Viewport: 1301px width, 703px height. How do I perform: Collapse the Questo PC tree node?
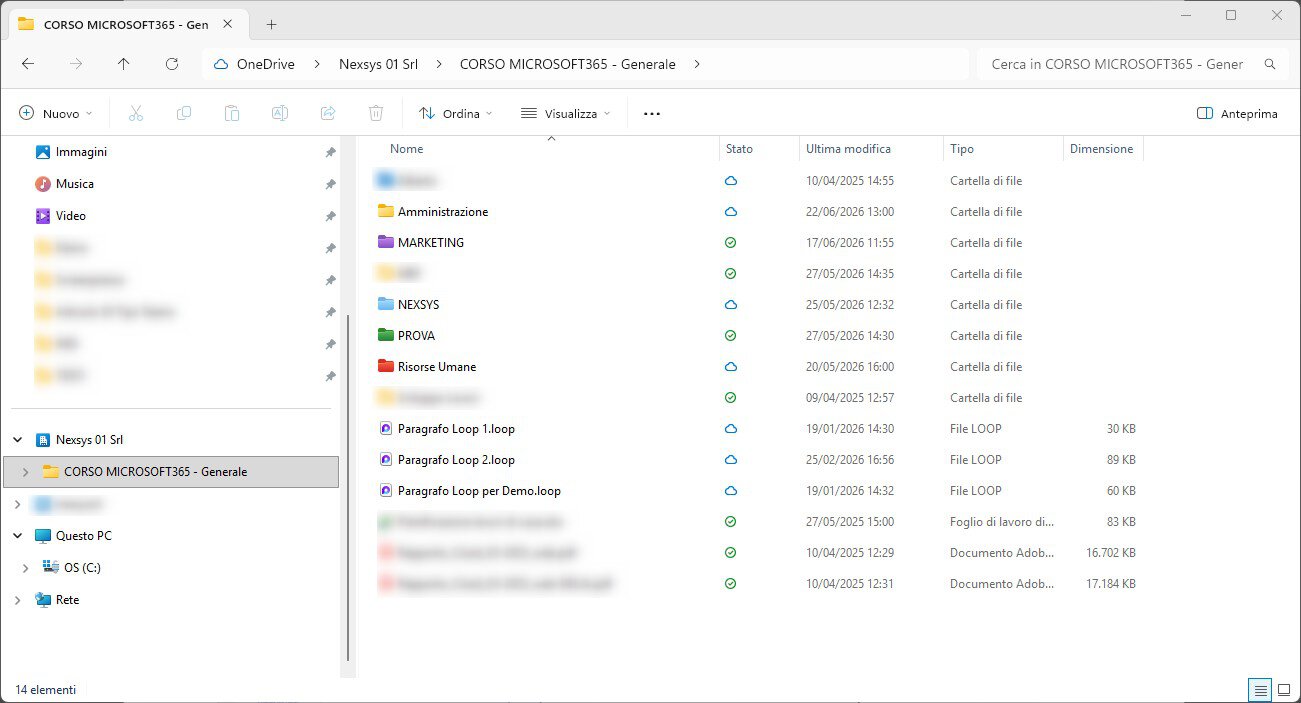coord(18,536)
